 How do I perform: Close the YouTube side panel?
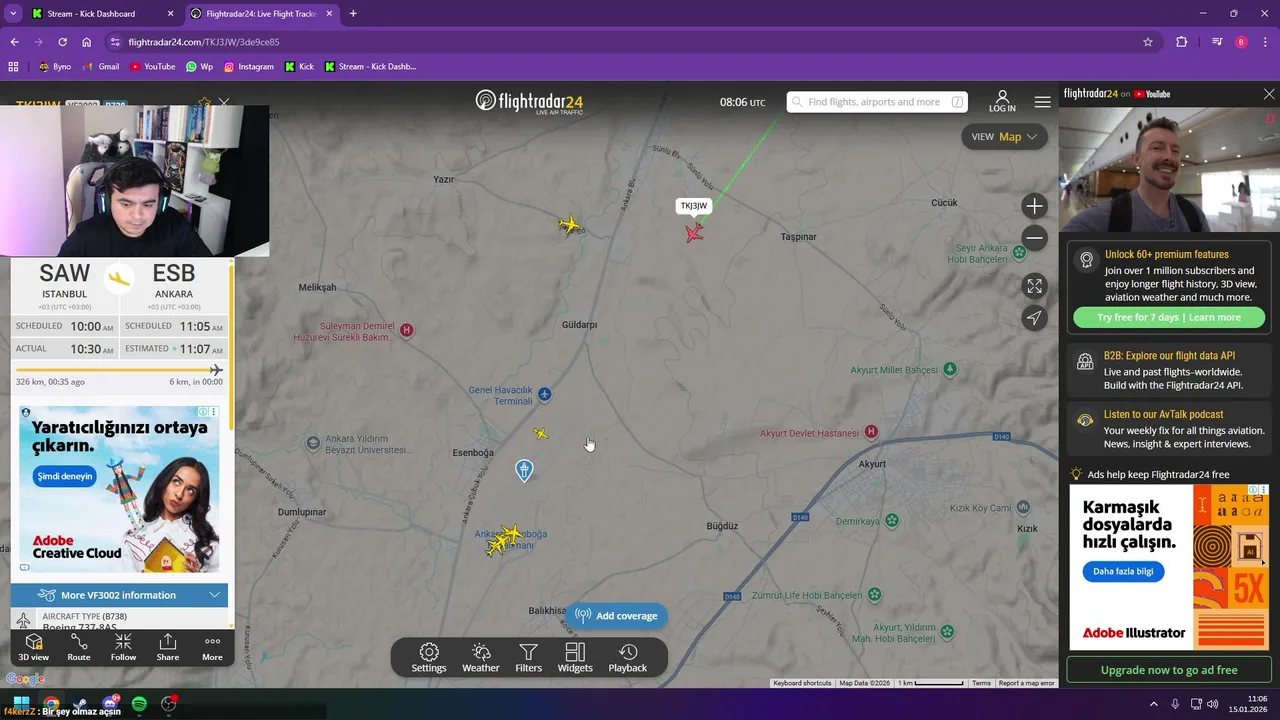point(1269,94)
